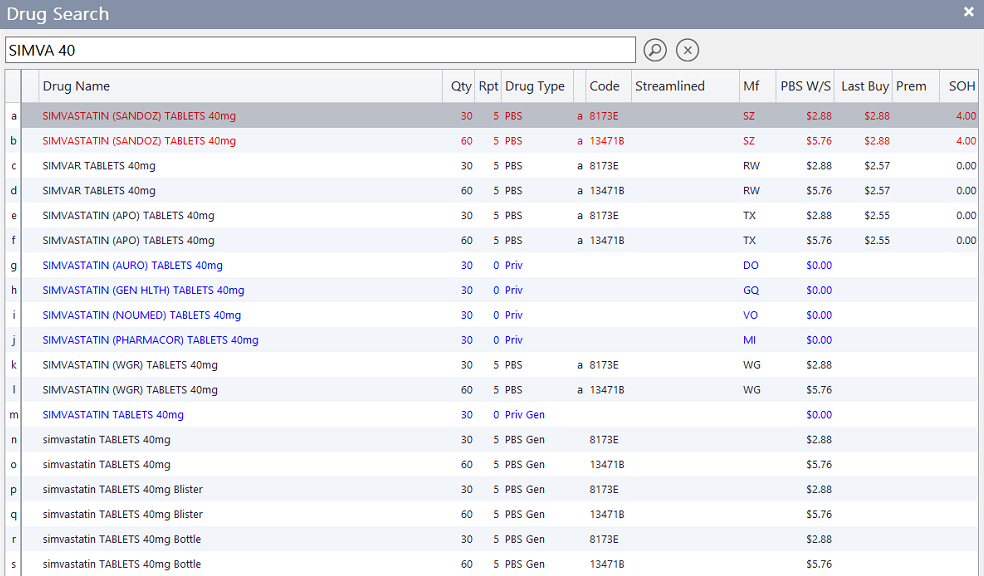Click manufacturer VO in row i
The width and height of the screenshot is (984, 576).
click(x=750, y=315)
